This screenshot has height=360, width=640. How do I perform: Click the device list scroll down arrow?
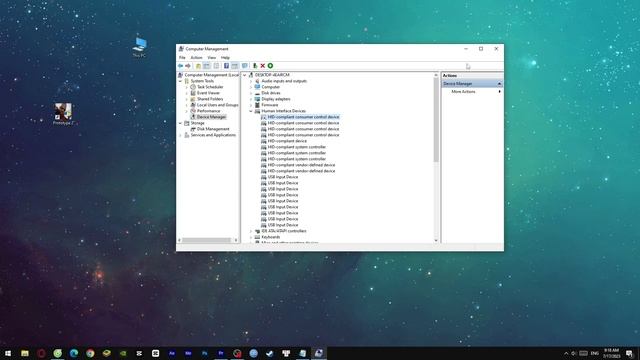click(x=436, y=240)
